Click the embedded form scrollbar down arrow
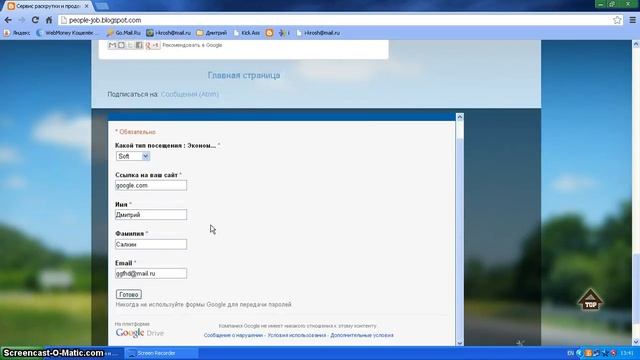The width and height of the screenshot is (640, 360). 460,343
